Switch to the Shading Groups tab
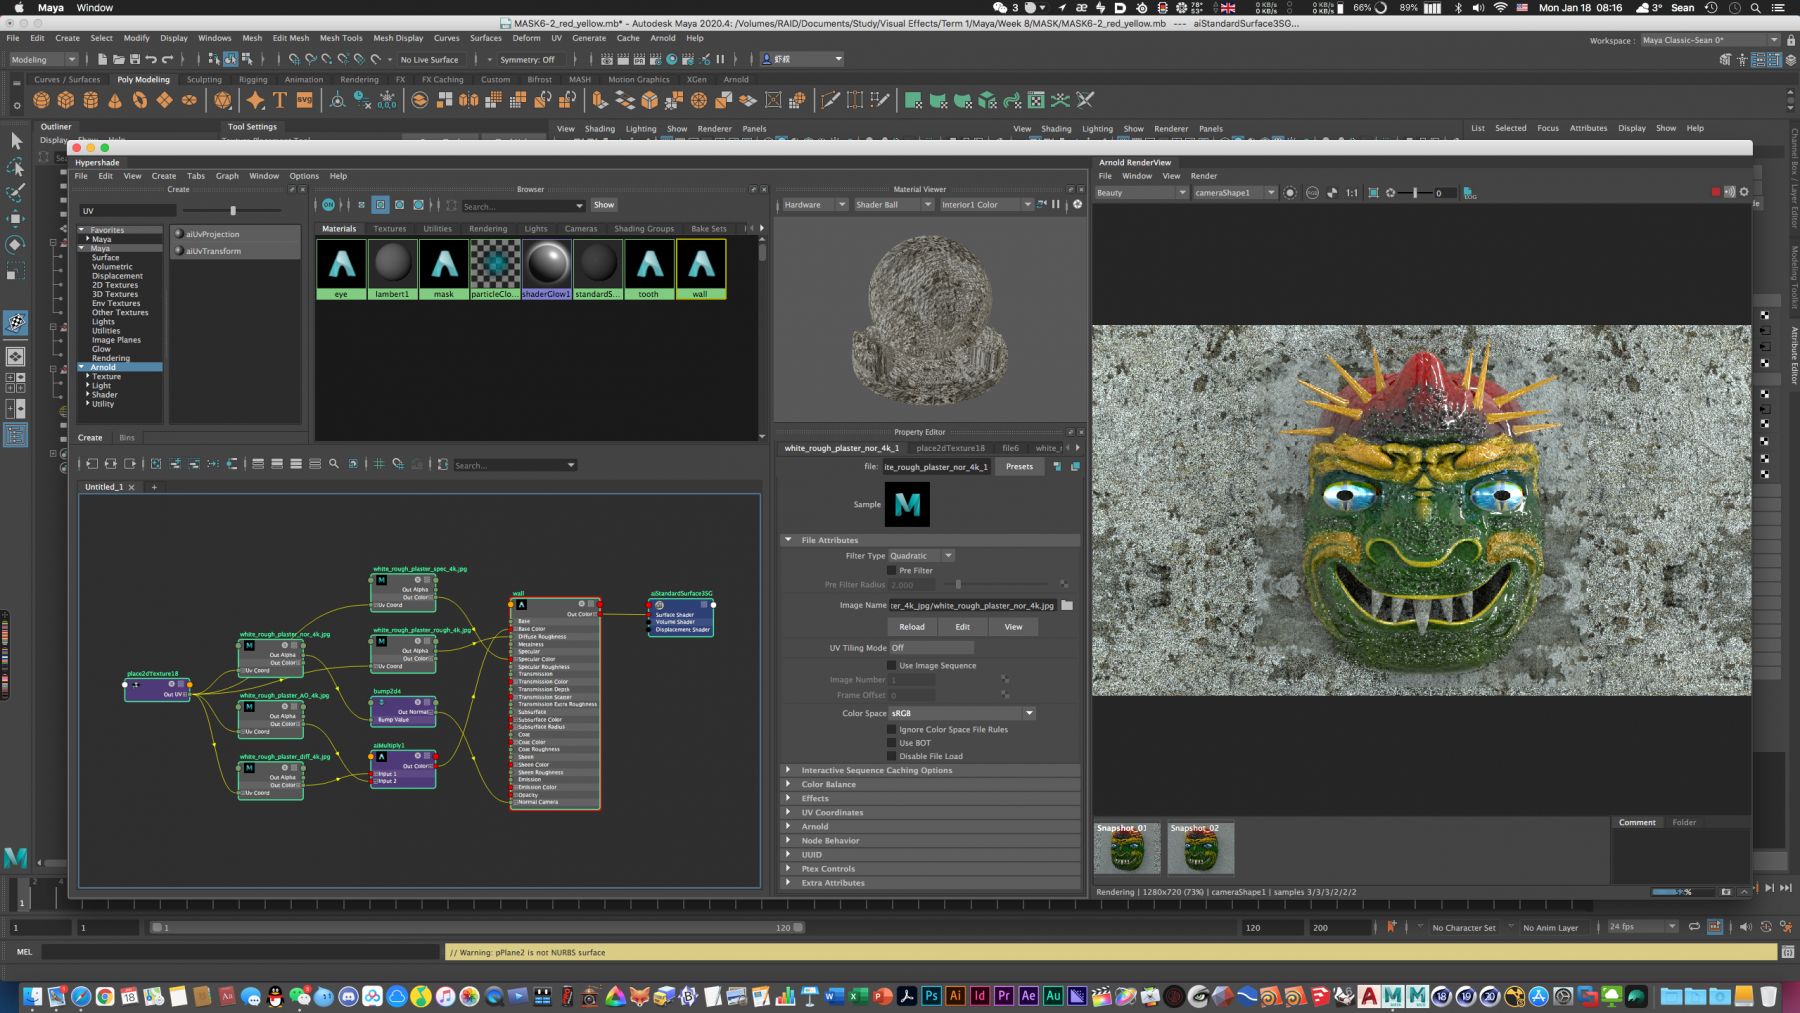The width and height of the screenshot is (1800, 1013). tap(644, 229)
